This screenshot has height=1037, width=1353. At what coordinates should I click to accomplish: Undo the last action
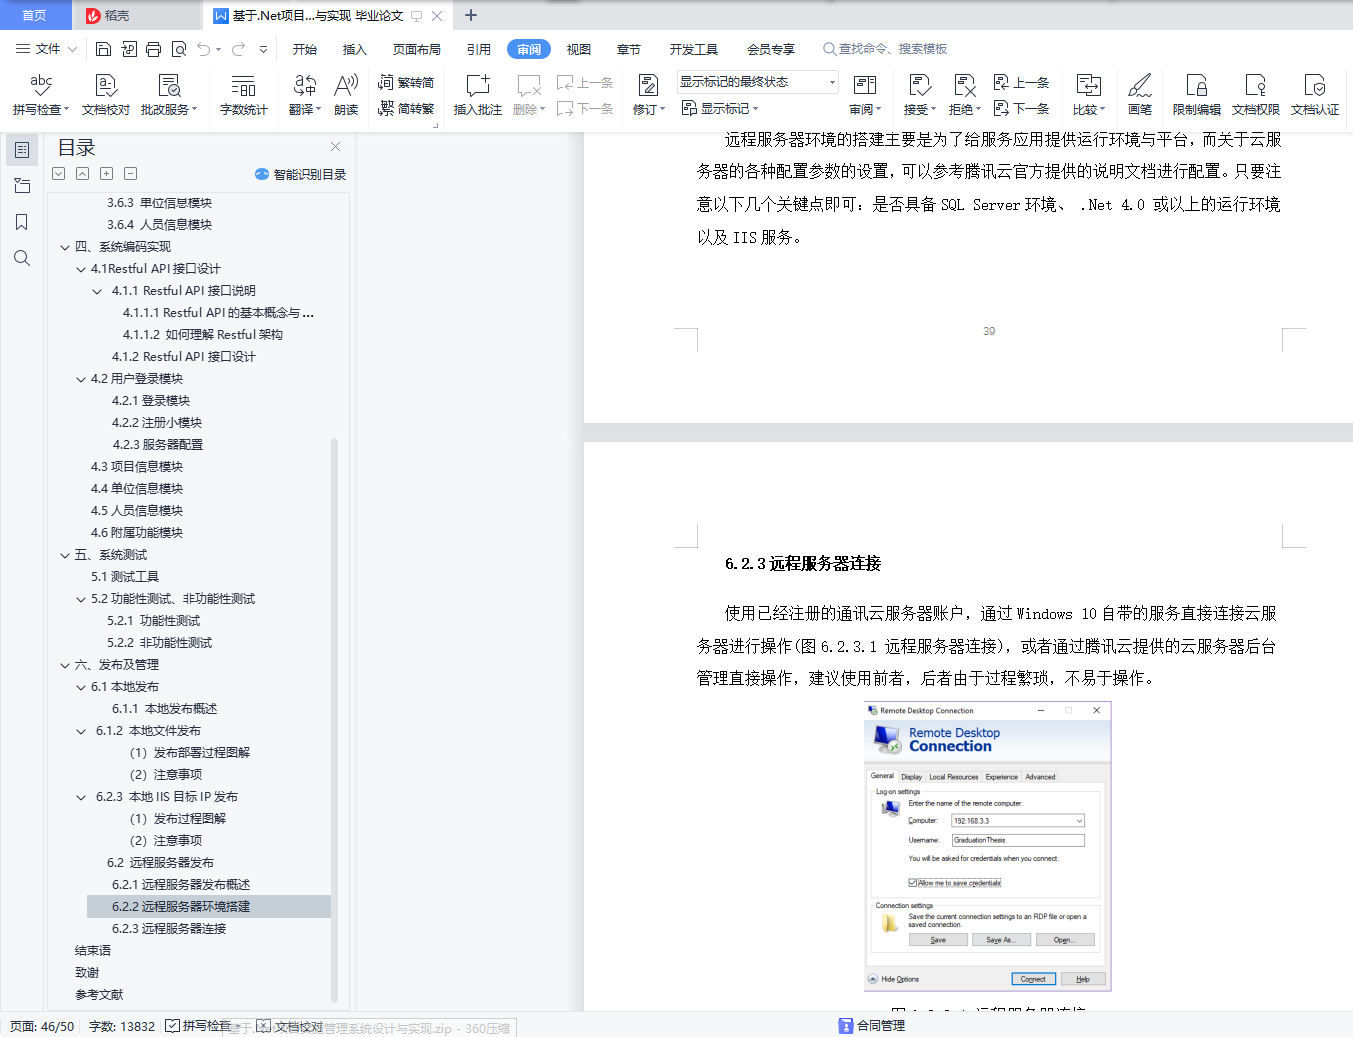[x=204, y=49]
